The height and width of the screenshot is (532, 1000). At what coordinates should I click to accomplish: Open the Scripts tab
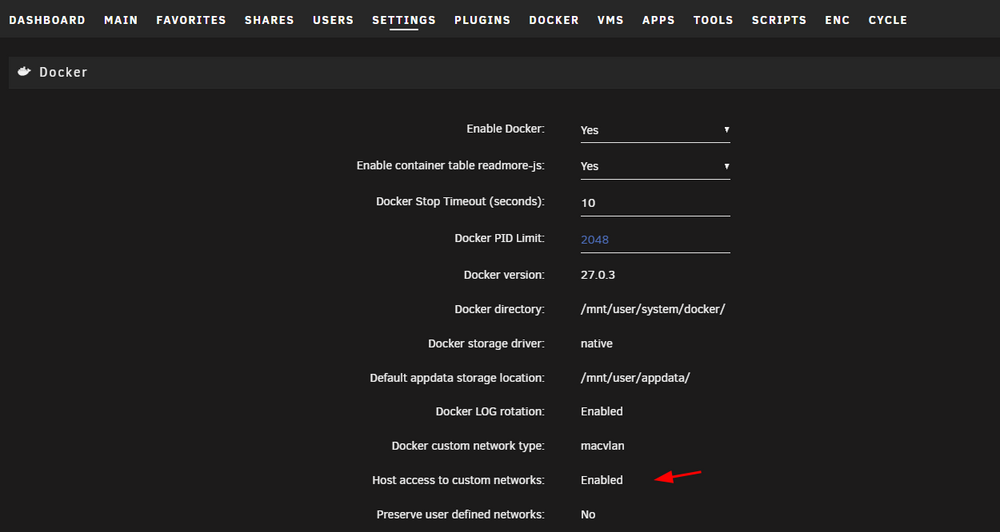pyautogui.click(x=779, y=20)
